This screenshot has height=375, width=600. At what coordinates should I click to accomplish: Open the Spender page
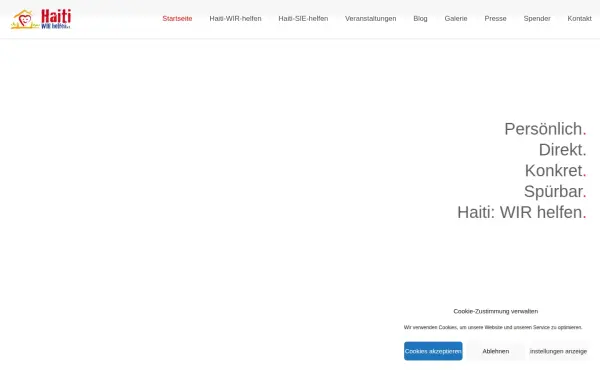(x=537, y=18)
